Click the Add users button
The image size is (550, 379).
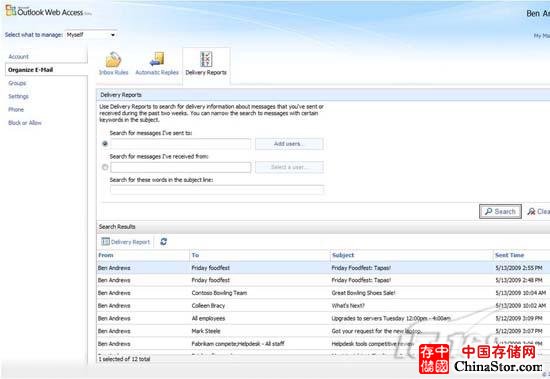coord(289,144)
